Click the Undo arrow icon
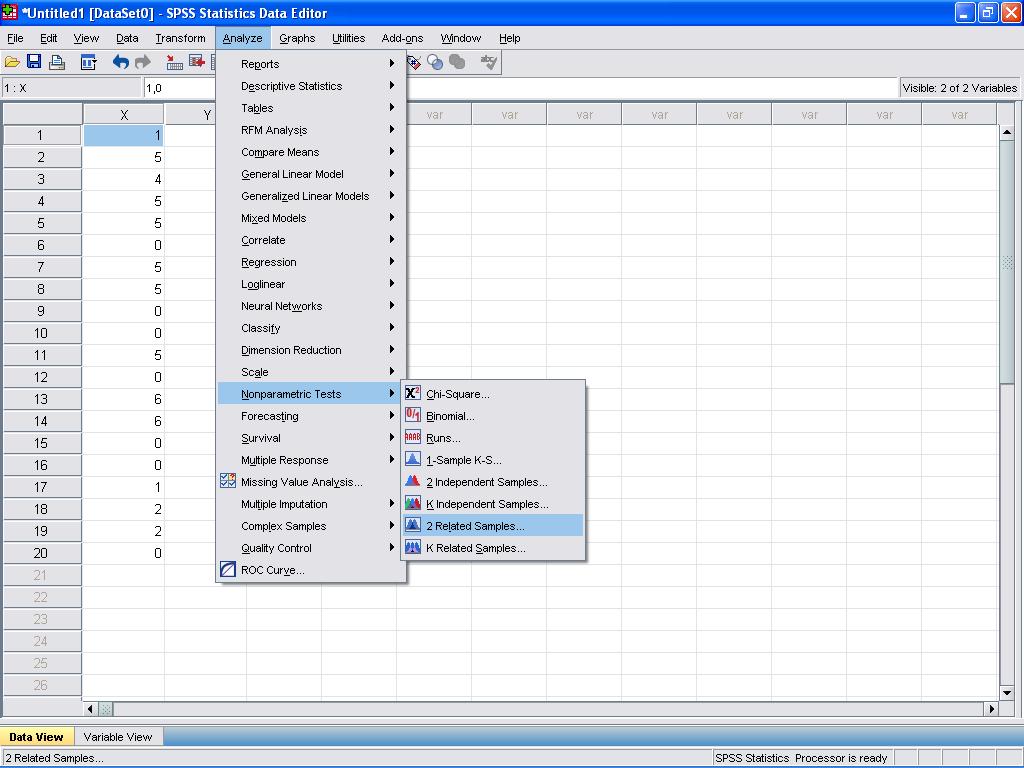The width and height of the screenshot is (1024, 768). 121,62
